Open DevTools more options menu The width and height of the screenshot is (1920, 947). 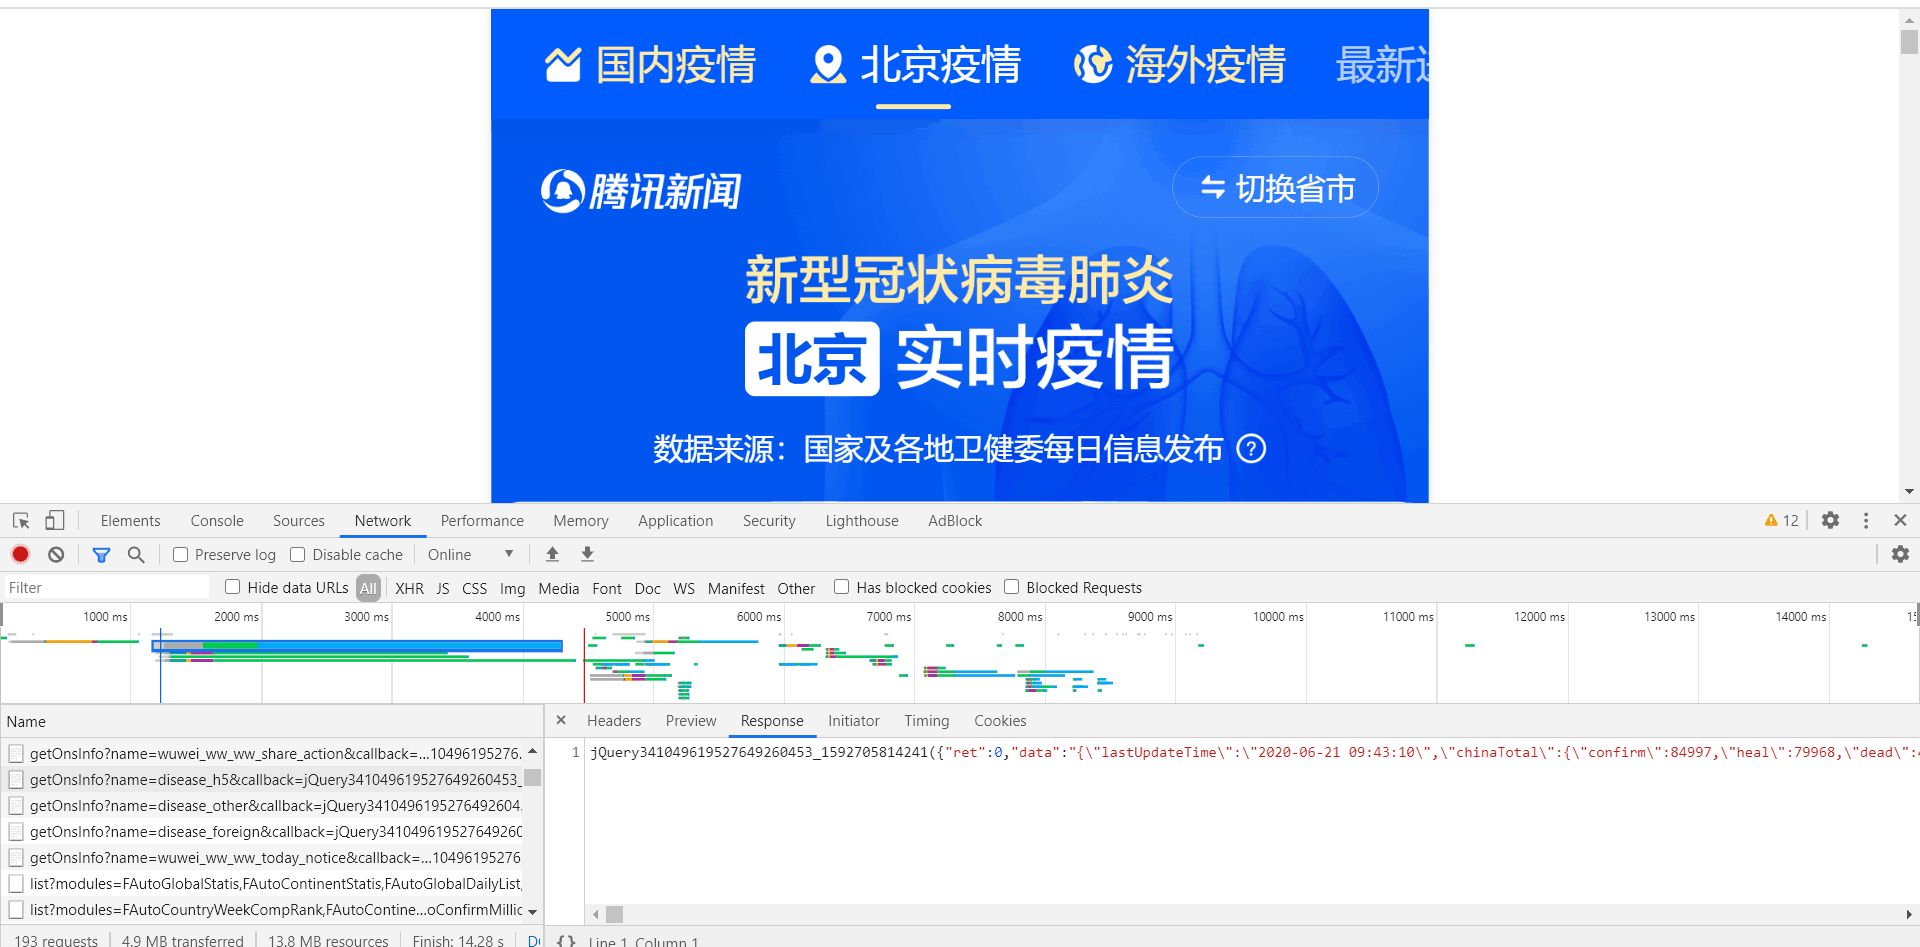pos(1866,520)
